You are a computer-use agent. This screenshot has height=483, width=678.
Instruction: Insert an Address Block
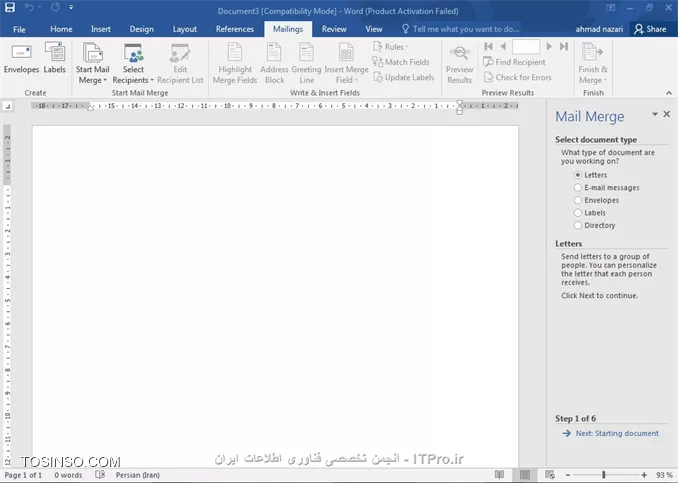click(x=274, y=64)
